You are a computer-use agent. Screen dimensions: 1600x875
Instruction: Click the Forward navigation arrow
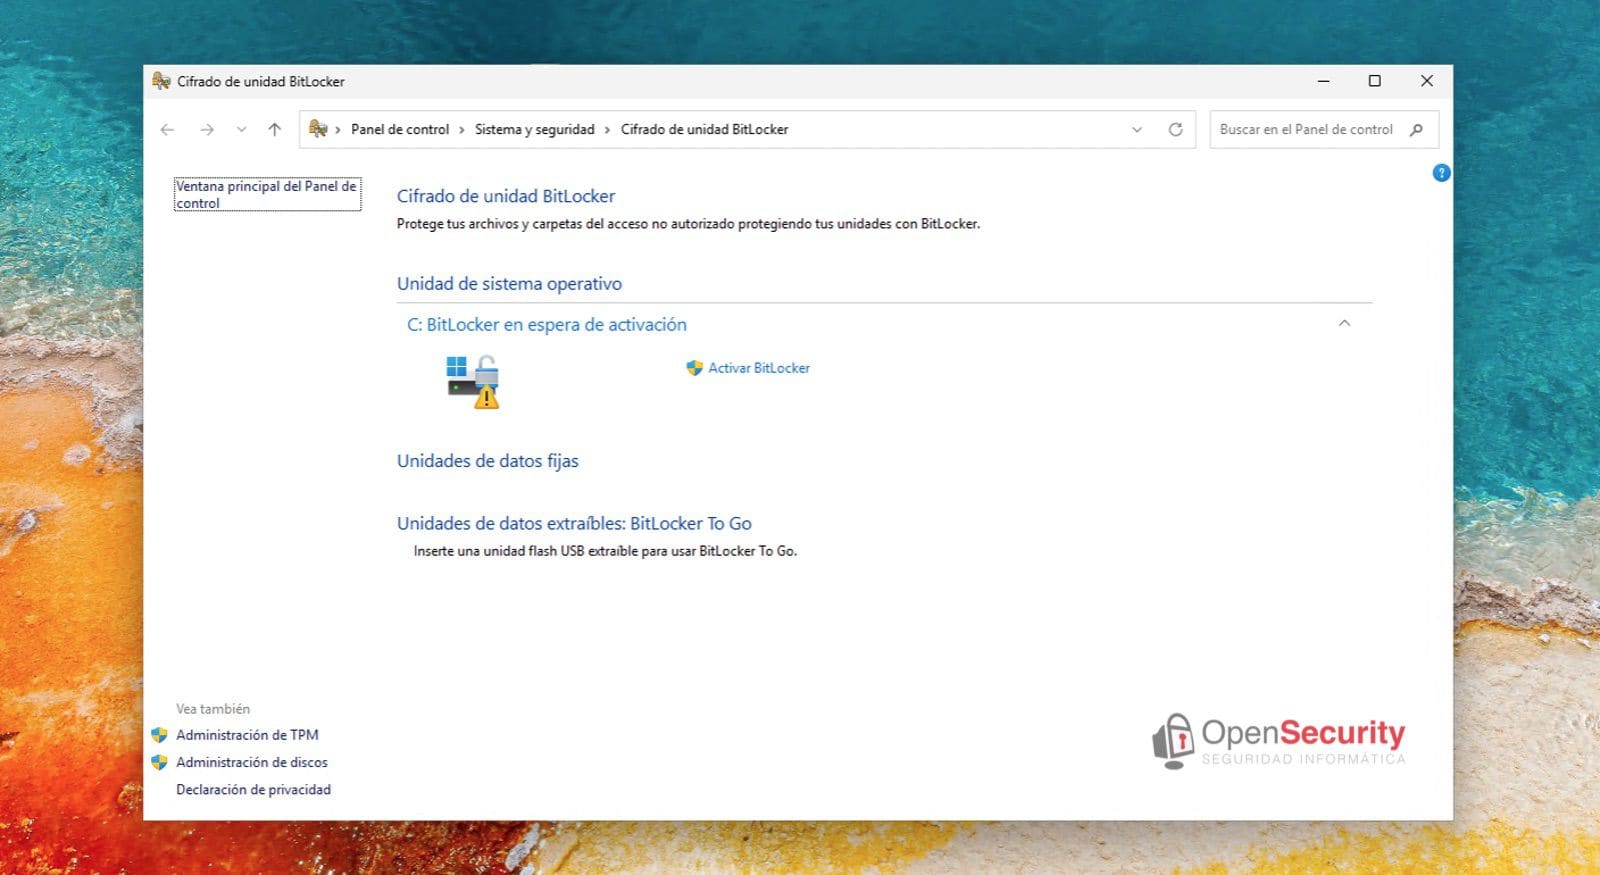point(206,130)
